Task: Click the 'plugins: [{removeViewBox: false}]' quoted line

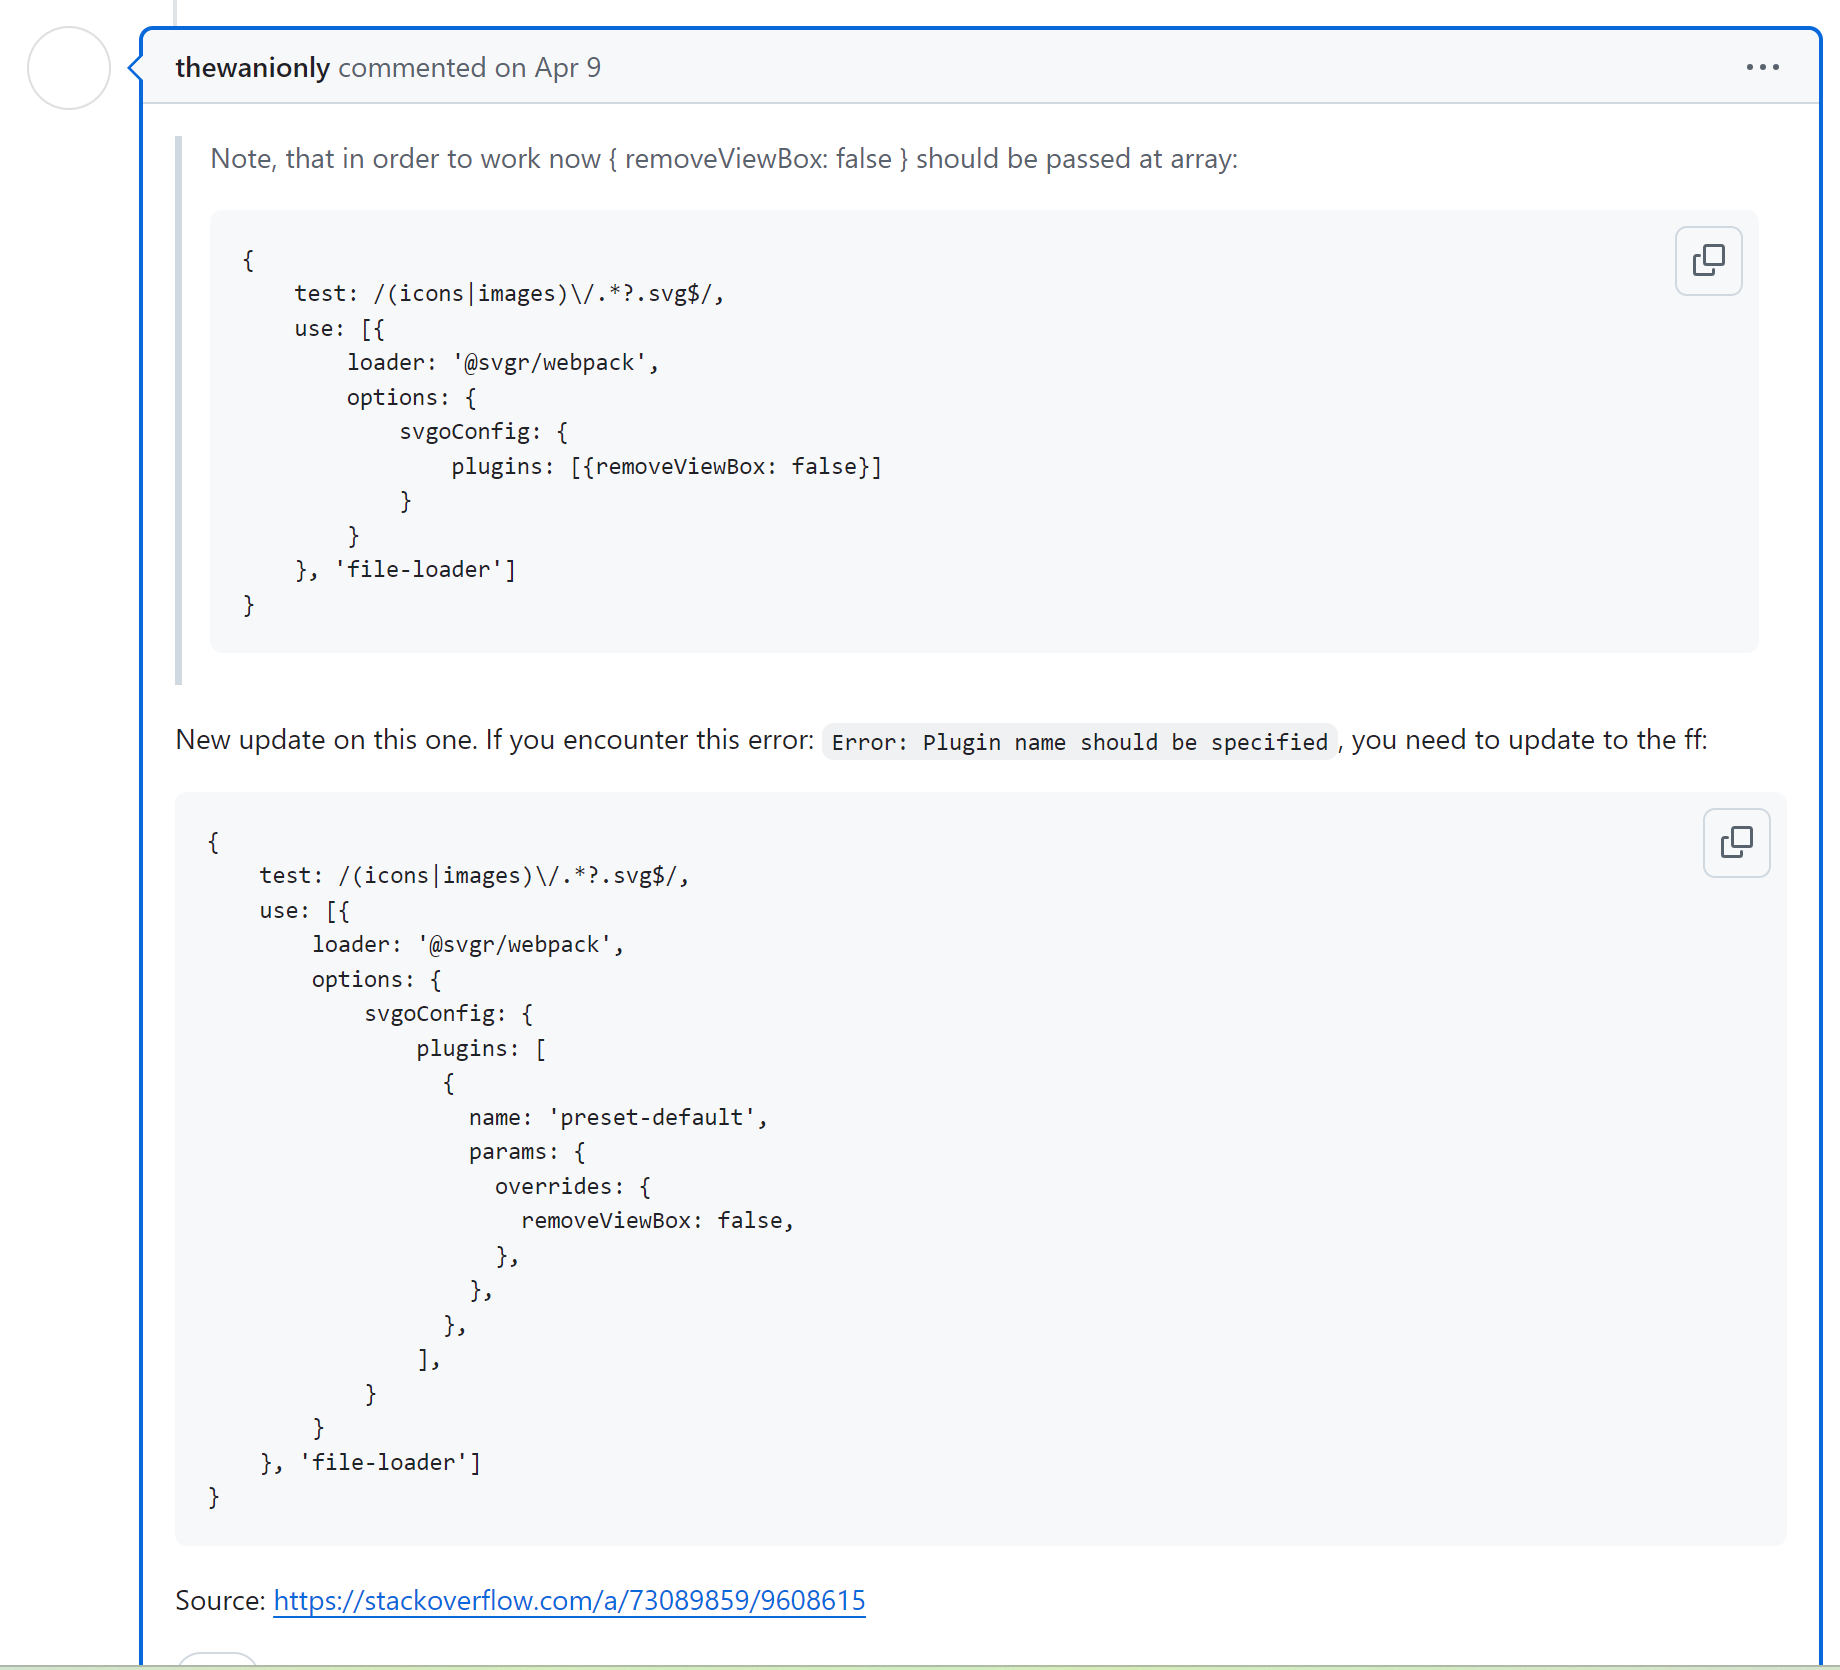Action: [x=666, y=466]
